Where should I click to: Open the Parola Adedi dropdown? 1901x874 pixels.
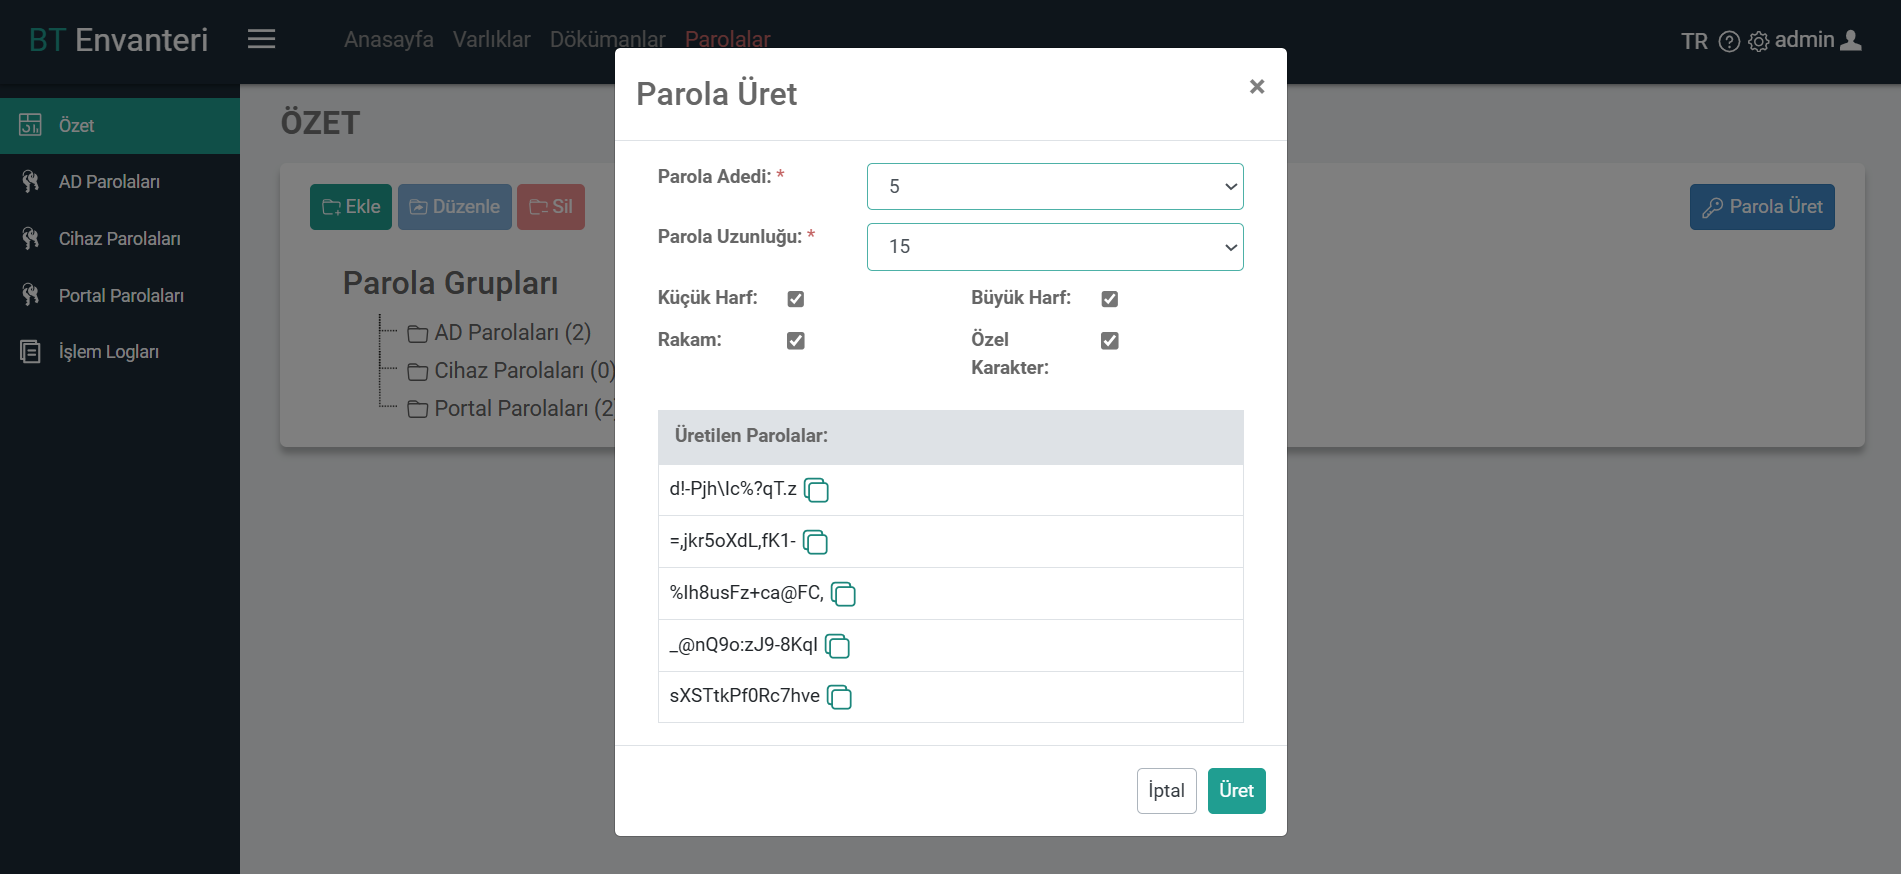pos(1055,187)
